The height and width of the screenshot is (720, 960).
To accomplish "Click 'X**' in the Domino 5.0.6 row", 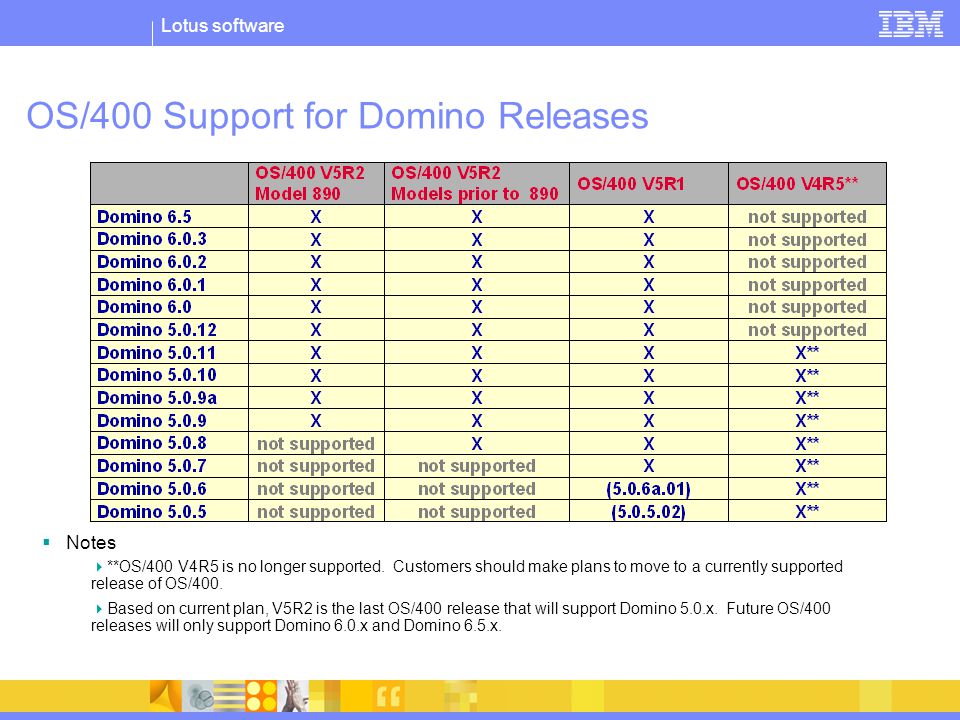I will click(x=807, y=489).
